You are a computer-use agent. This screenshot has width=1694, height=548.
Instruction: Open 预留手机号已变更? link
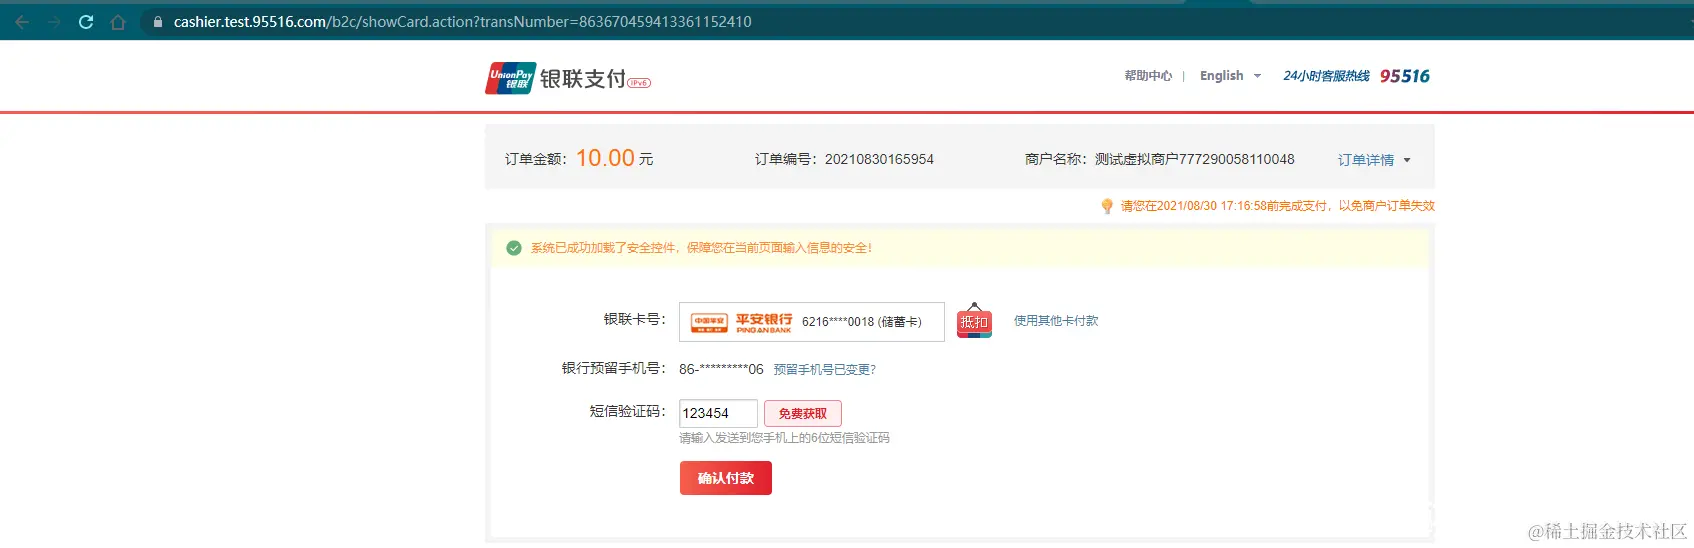(x=825, y=370)
